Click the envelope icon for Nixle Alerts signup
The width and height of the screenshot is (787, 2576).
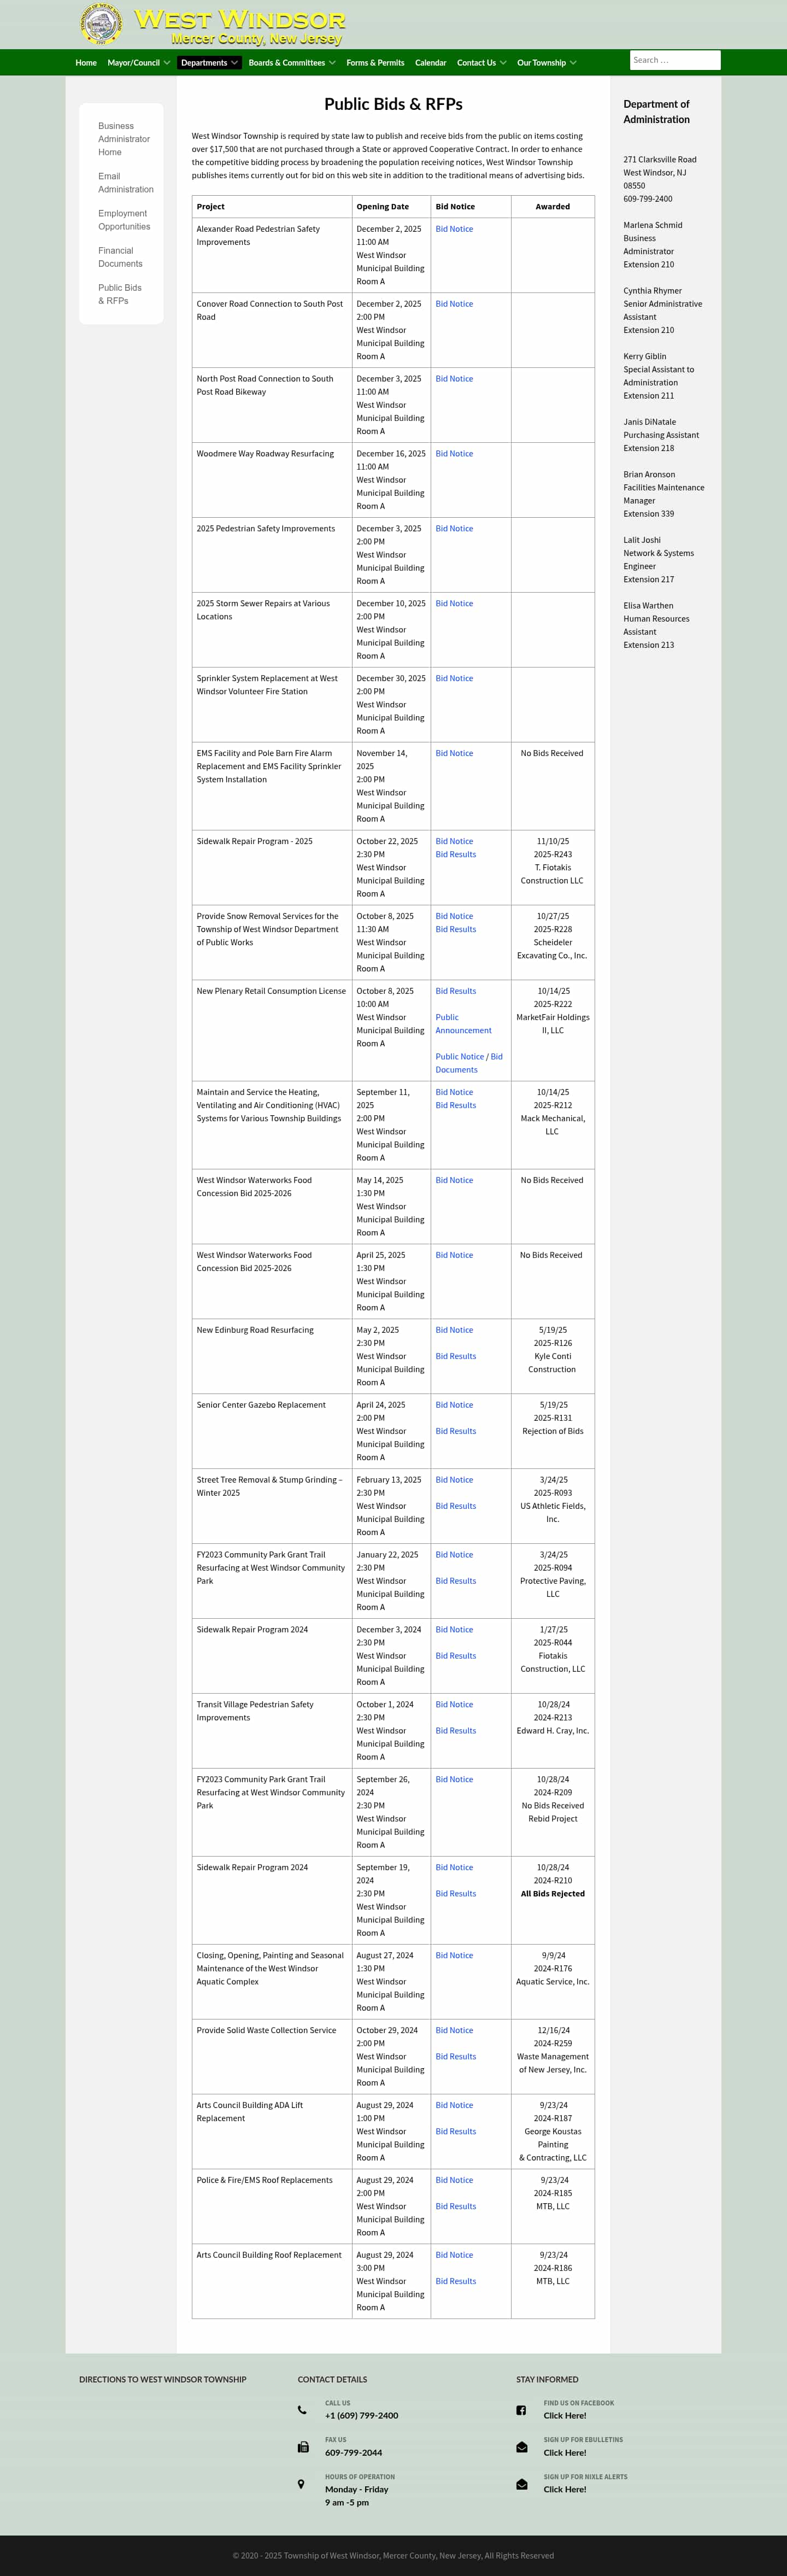(522, 2484)
